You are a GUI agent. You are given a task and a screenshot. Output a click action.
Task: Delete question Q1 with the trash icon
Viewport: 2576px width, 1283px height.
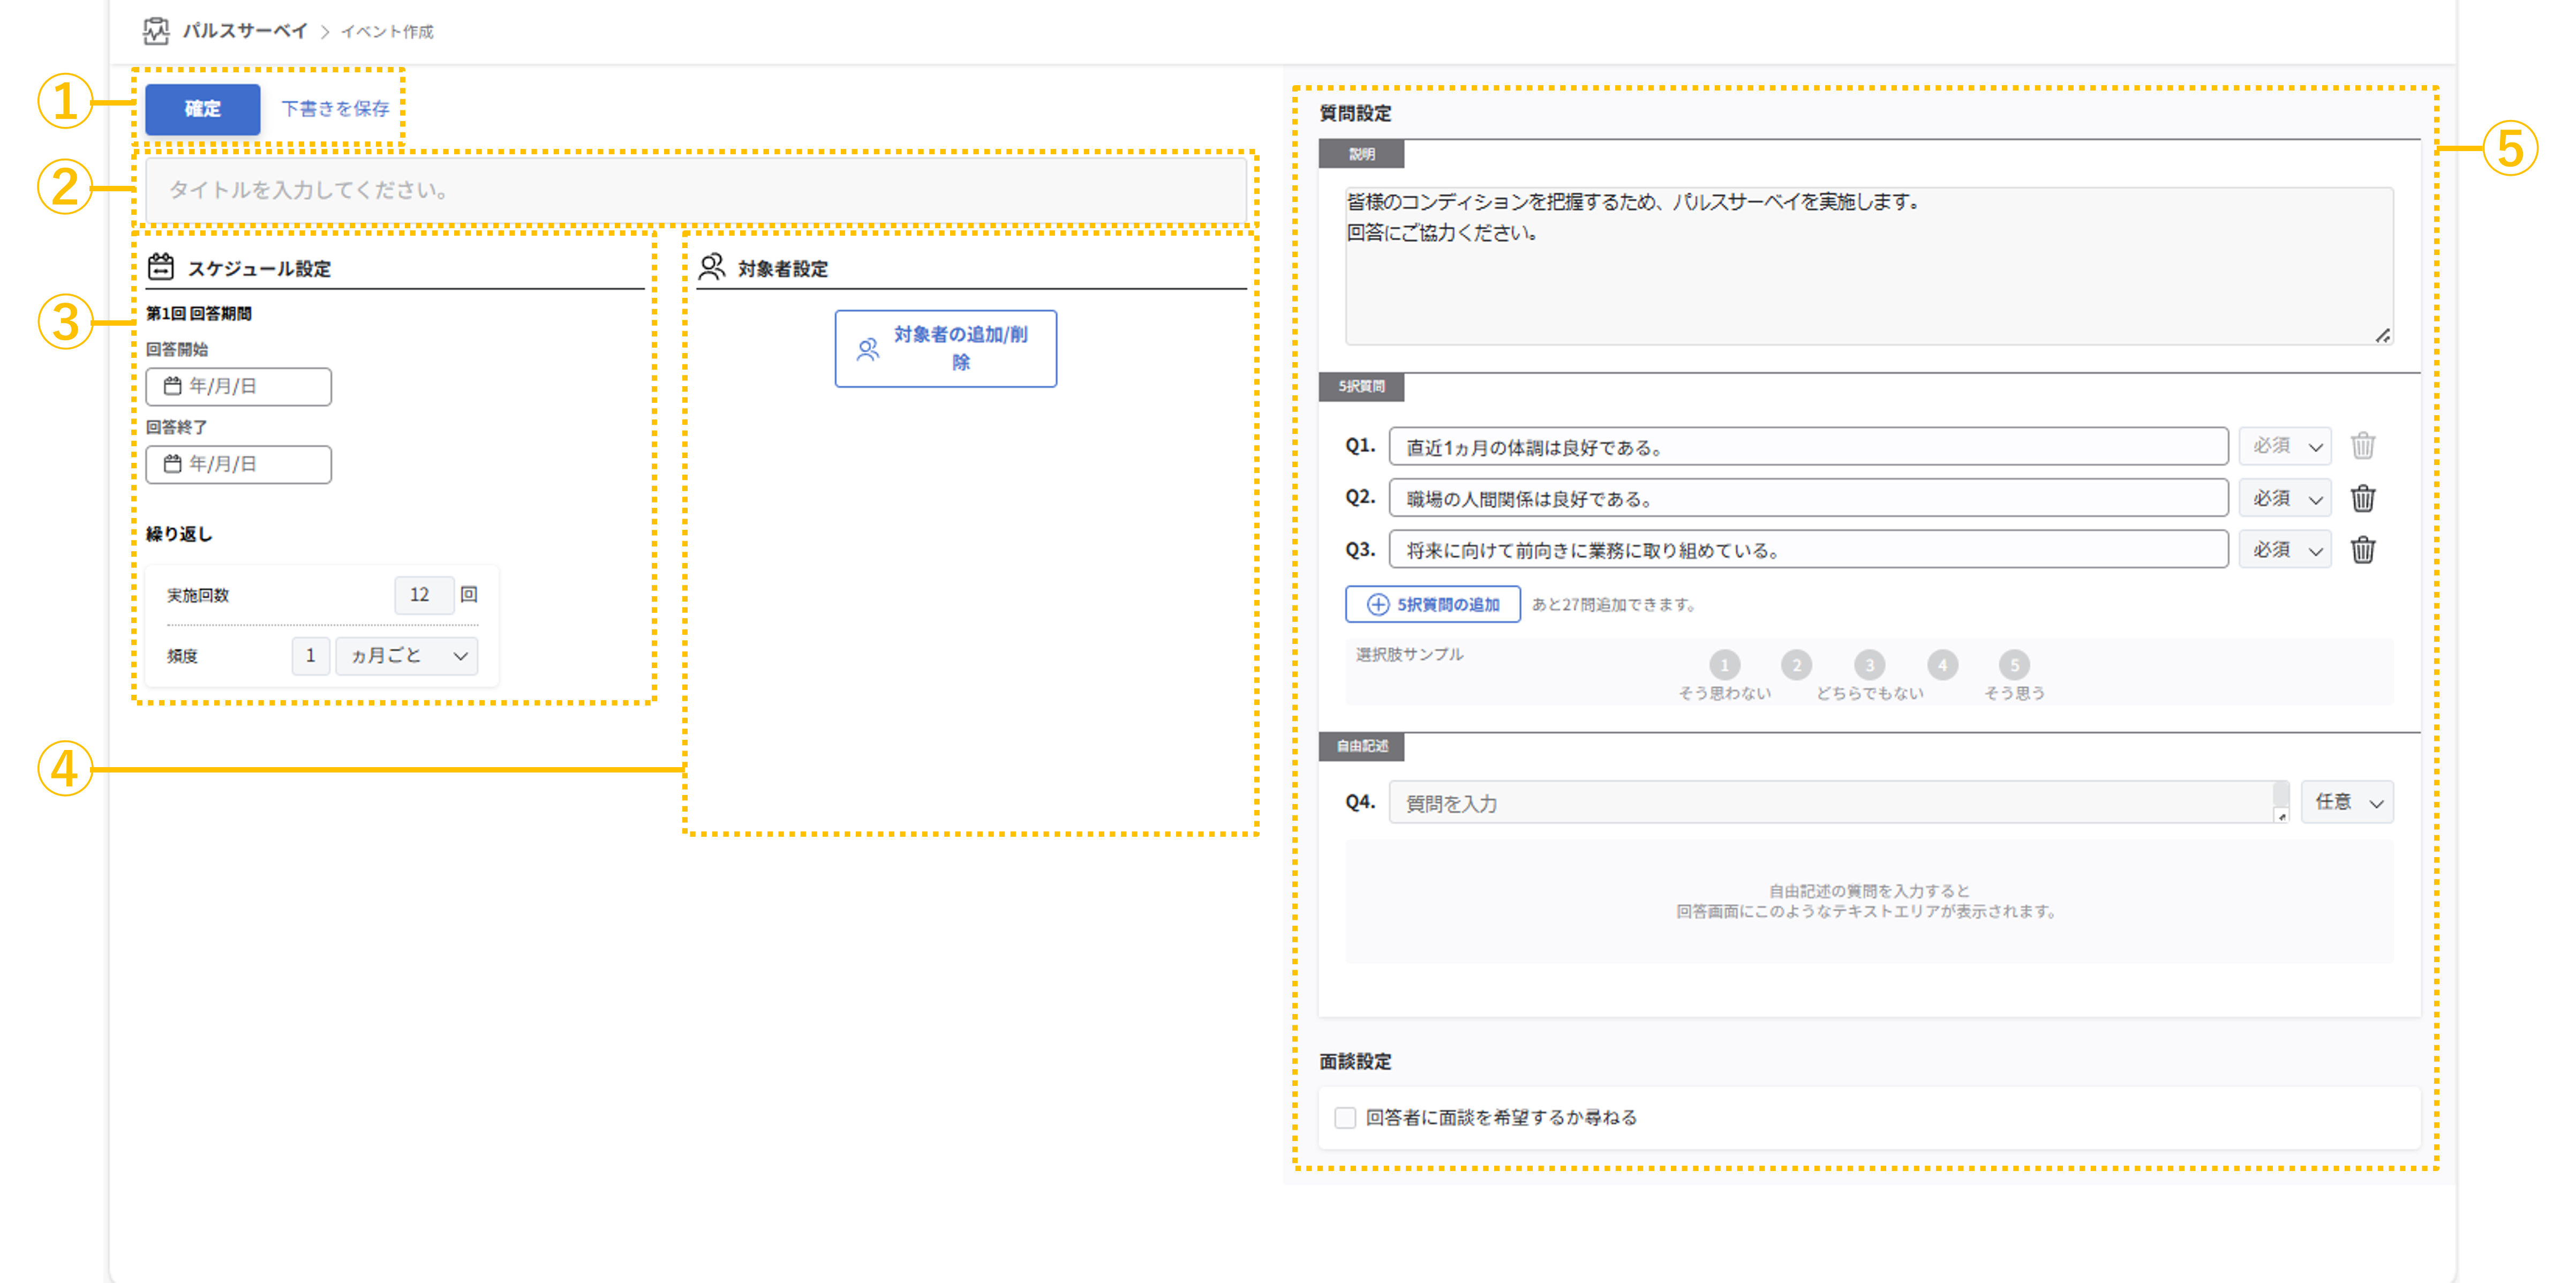click(x=2362, y=446)
